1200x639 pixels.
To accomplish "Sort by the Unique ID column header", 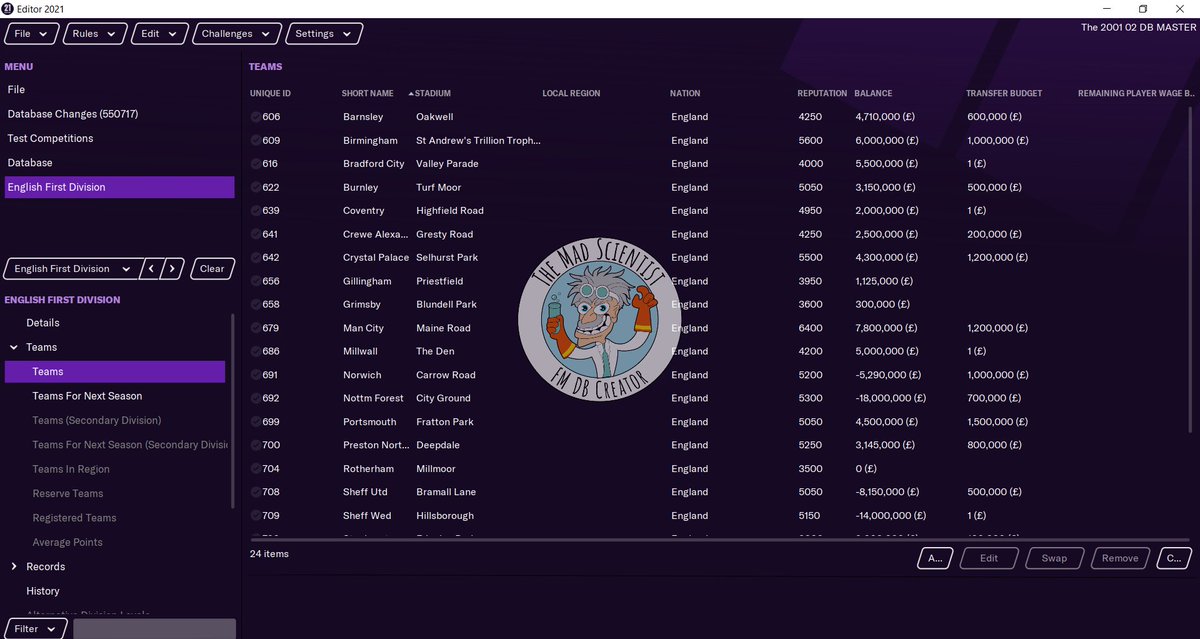I will click(x=270, y=93).
